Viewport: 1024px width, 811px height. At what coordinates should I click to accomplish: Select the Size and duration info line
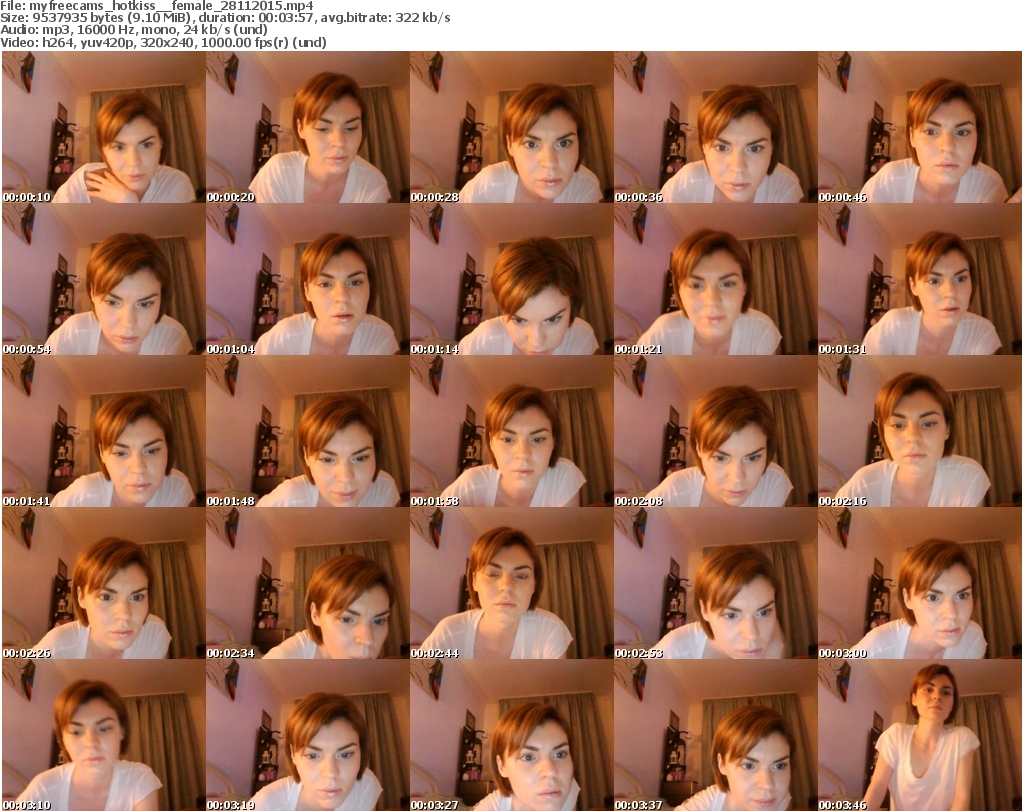pyautogui.click(x=225, y=18)
